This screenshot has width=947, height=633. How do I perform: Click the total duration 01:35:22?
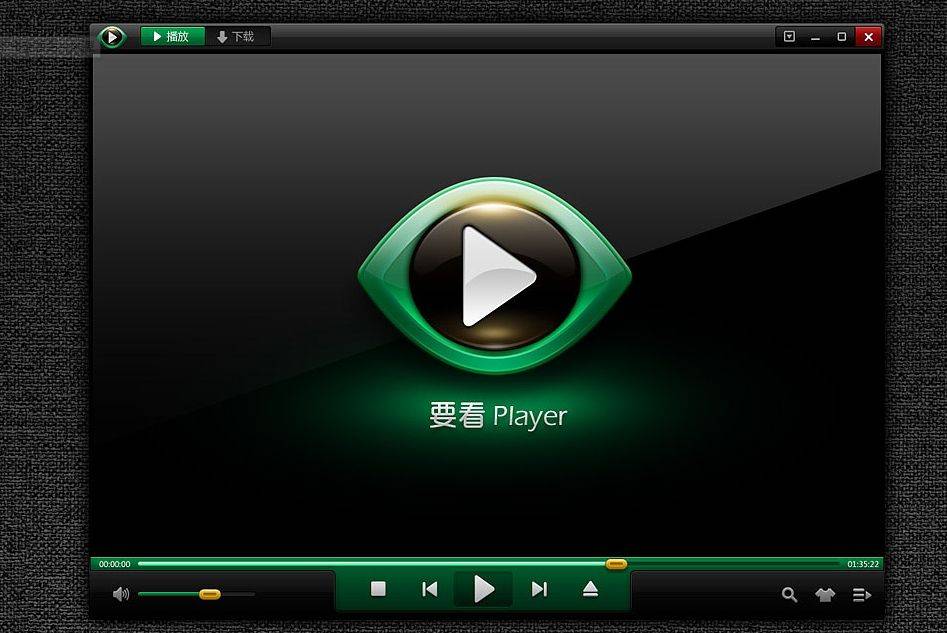tap(862, 564)
